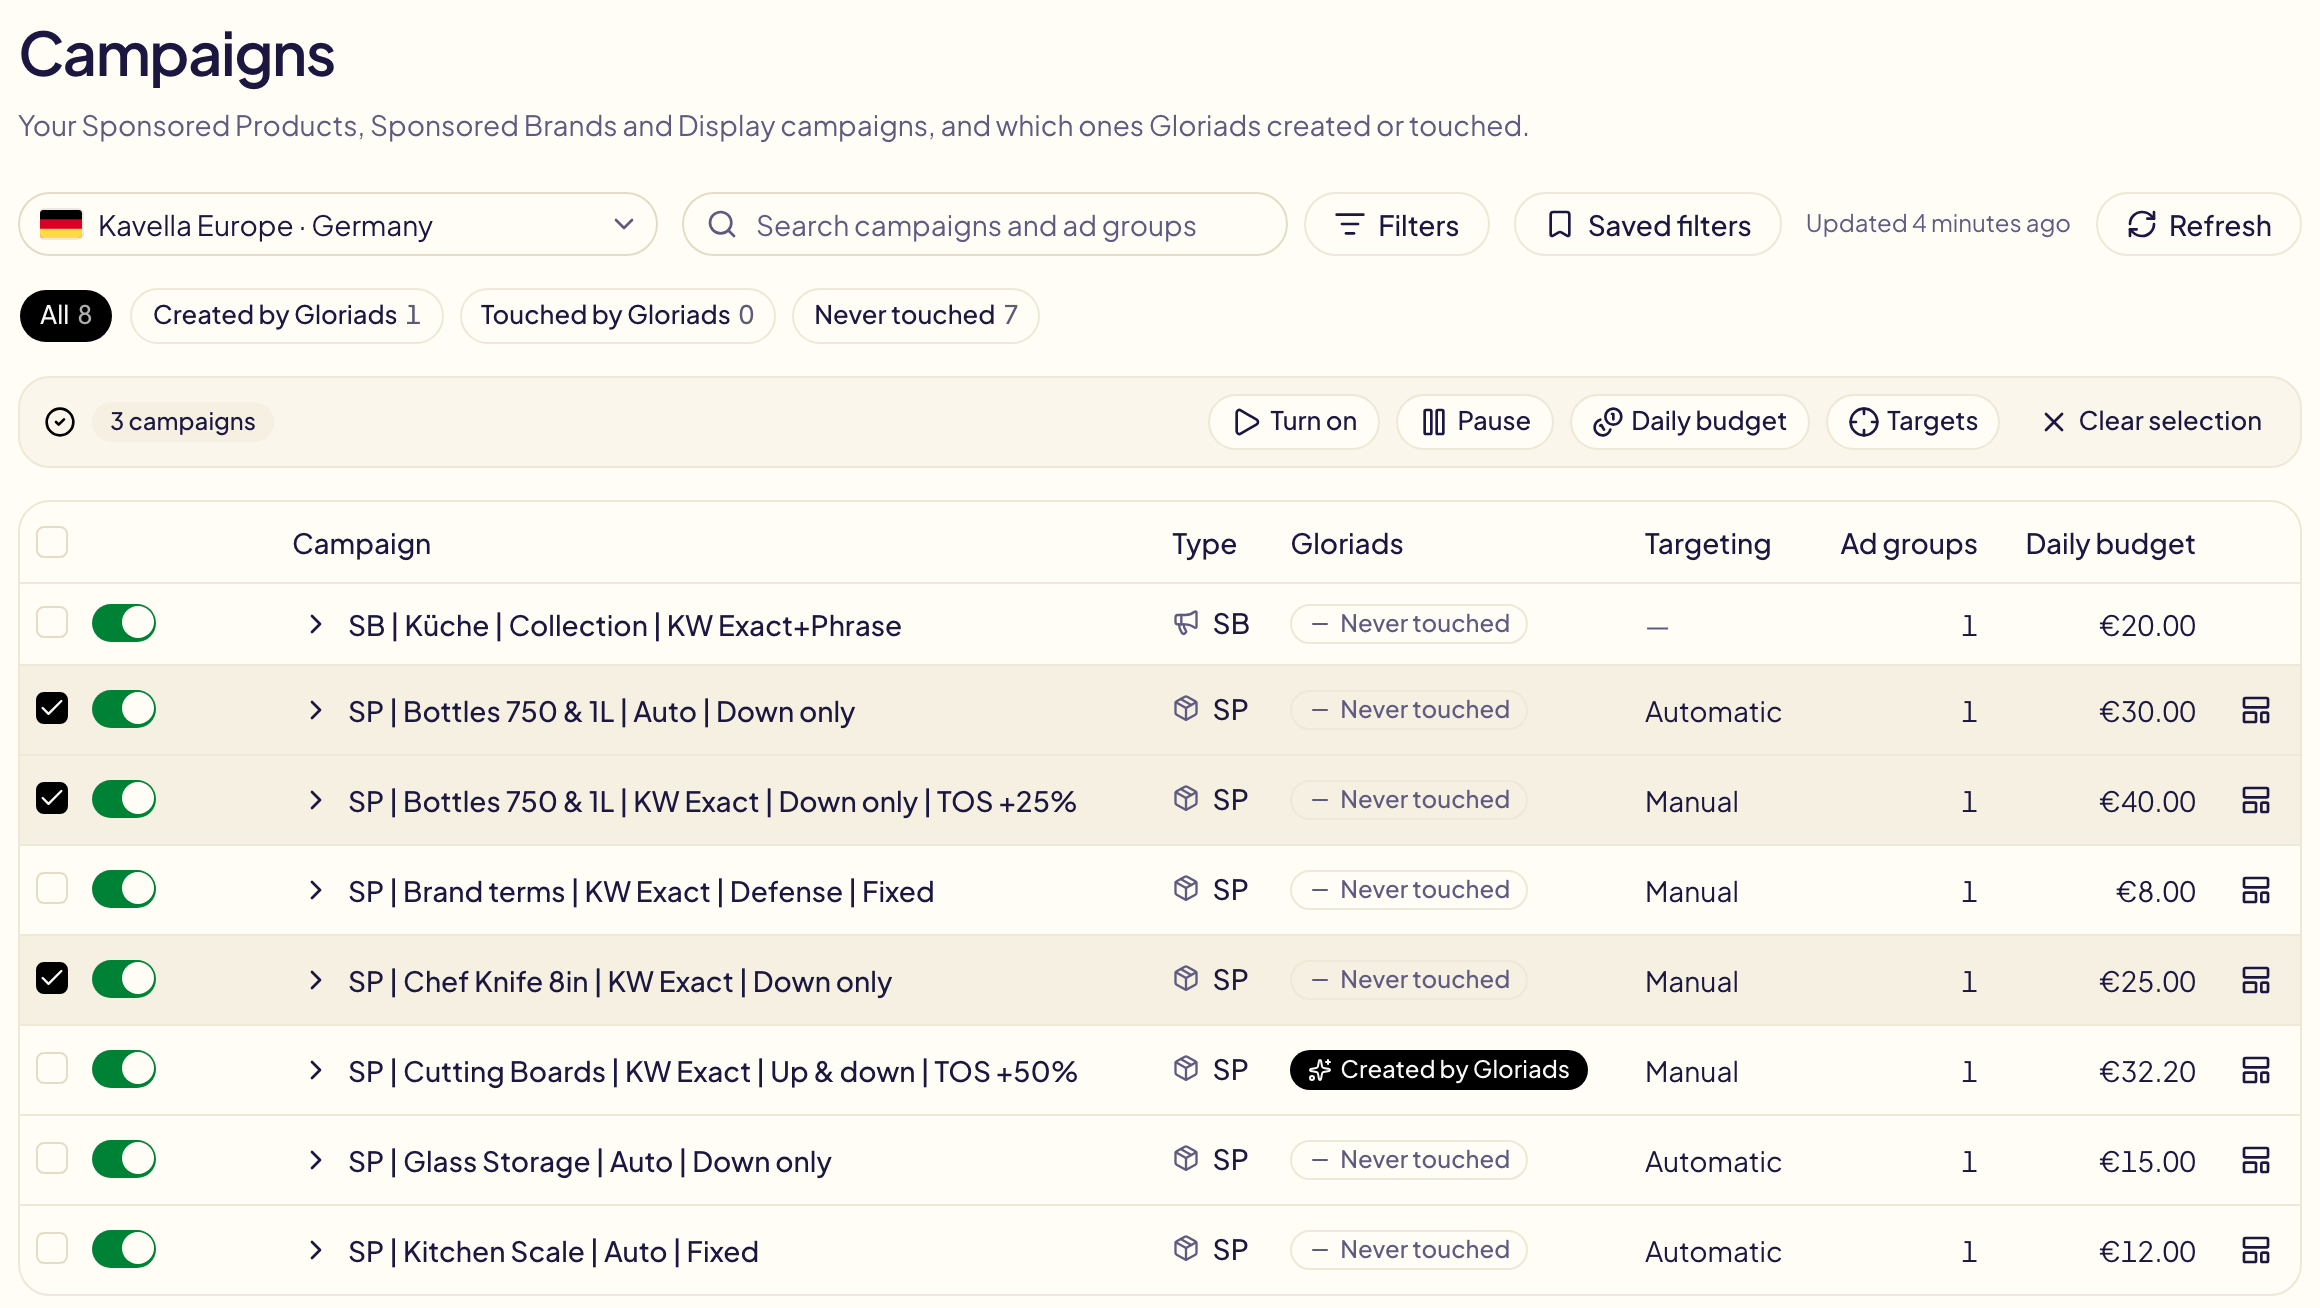This screenshot has height=1308, width=2320.
Task: Expand the Cutting Boards campaign row
Action: point(316,1070)
